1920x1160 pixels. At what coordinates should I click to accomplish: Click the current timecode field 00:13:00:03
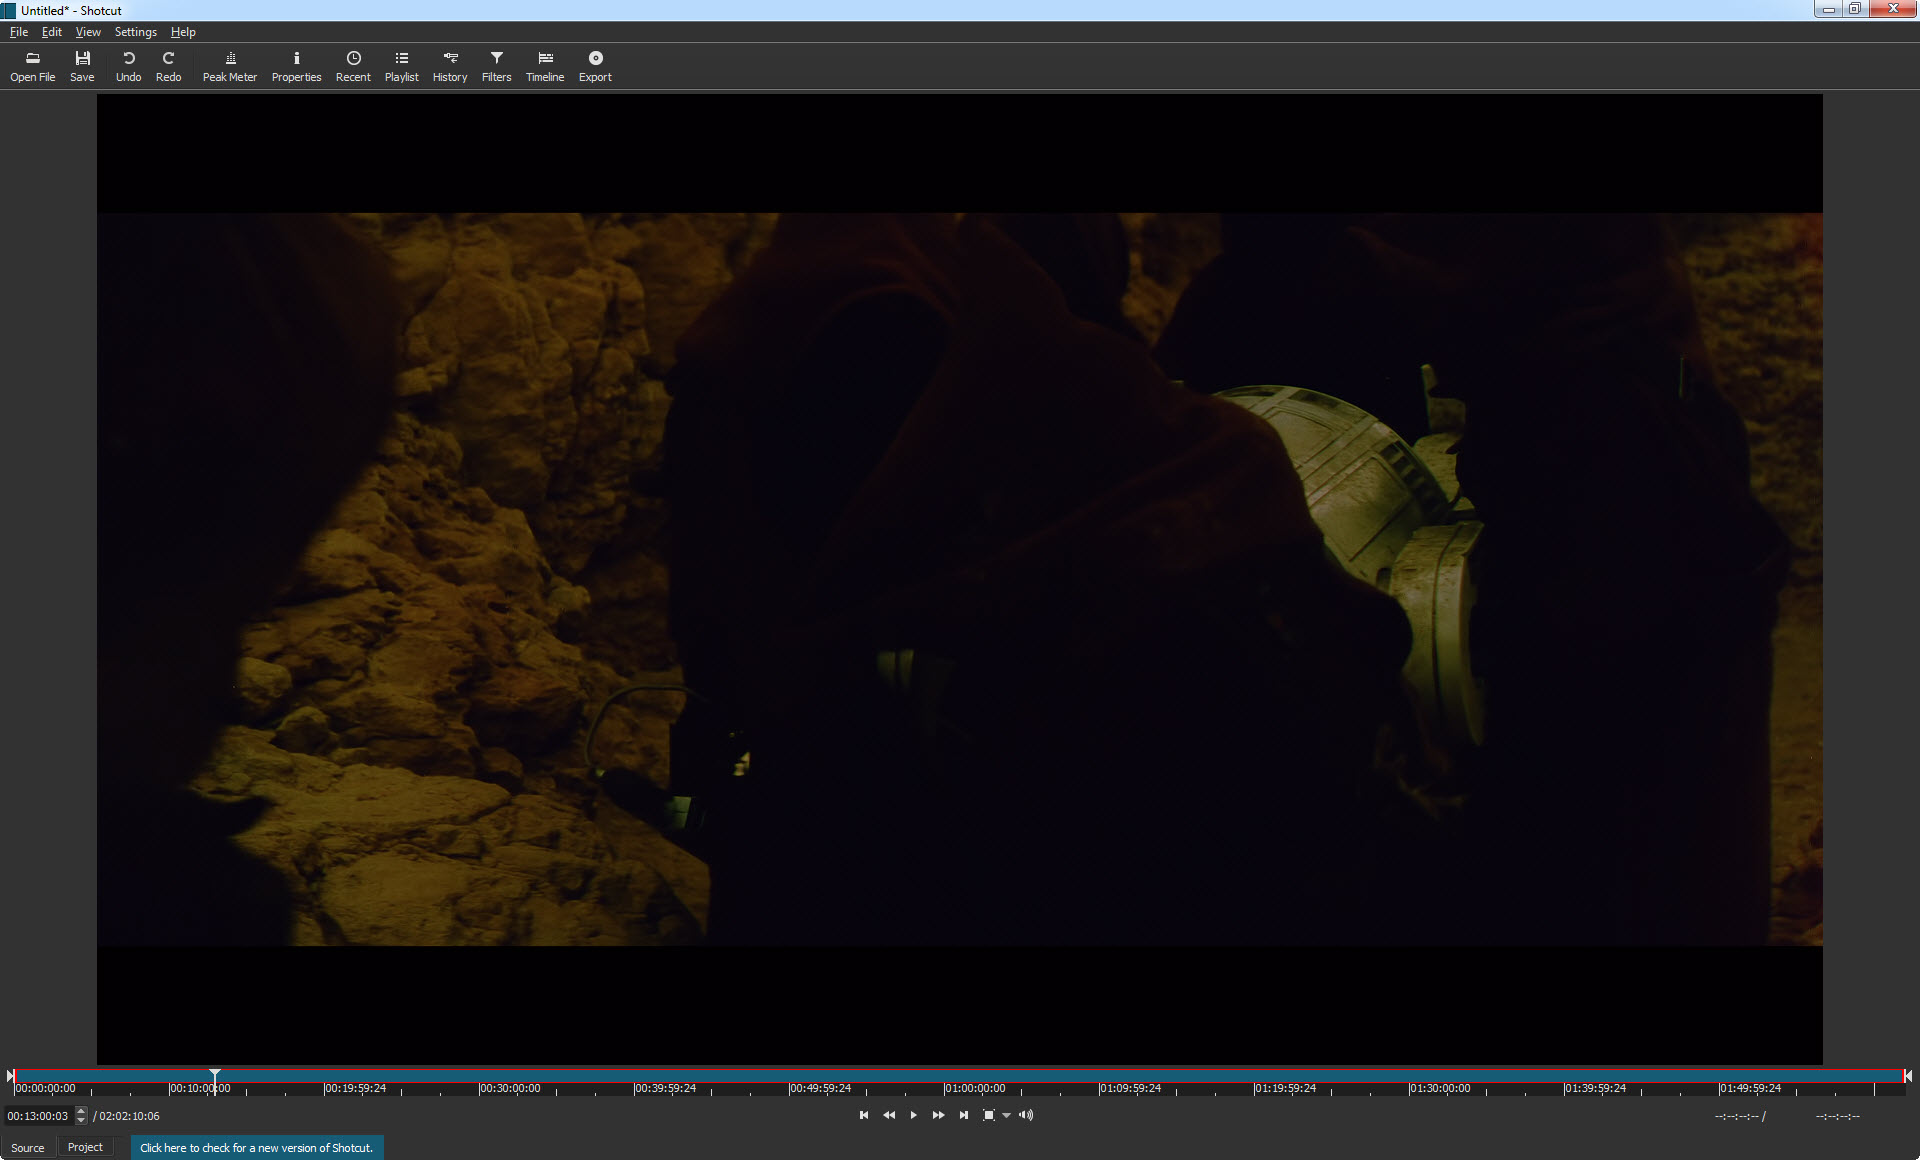click(38, 1116)
